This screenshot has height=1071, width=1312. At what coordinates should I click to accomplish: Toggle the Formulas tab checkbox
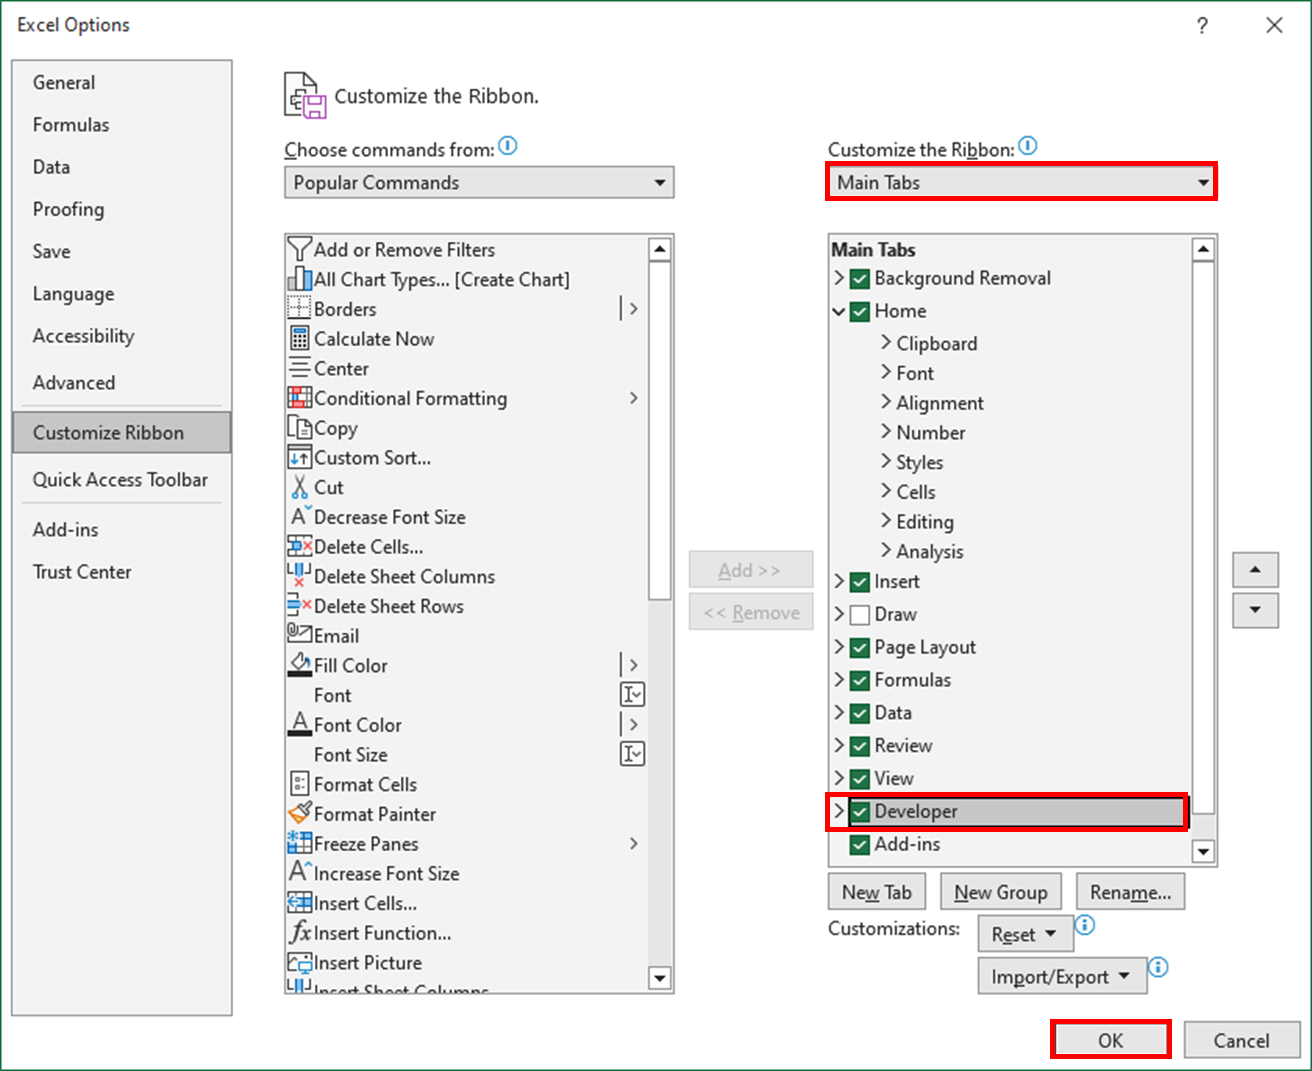click(x=859, y=681)
